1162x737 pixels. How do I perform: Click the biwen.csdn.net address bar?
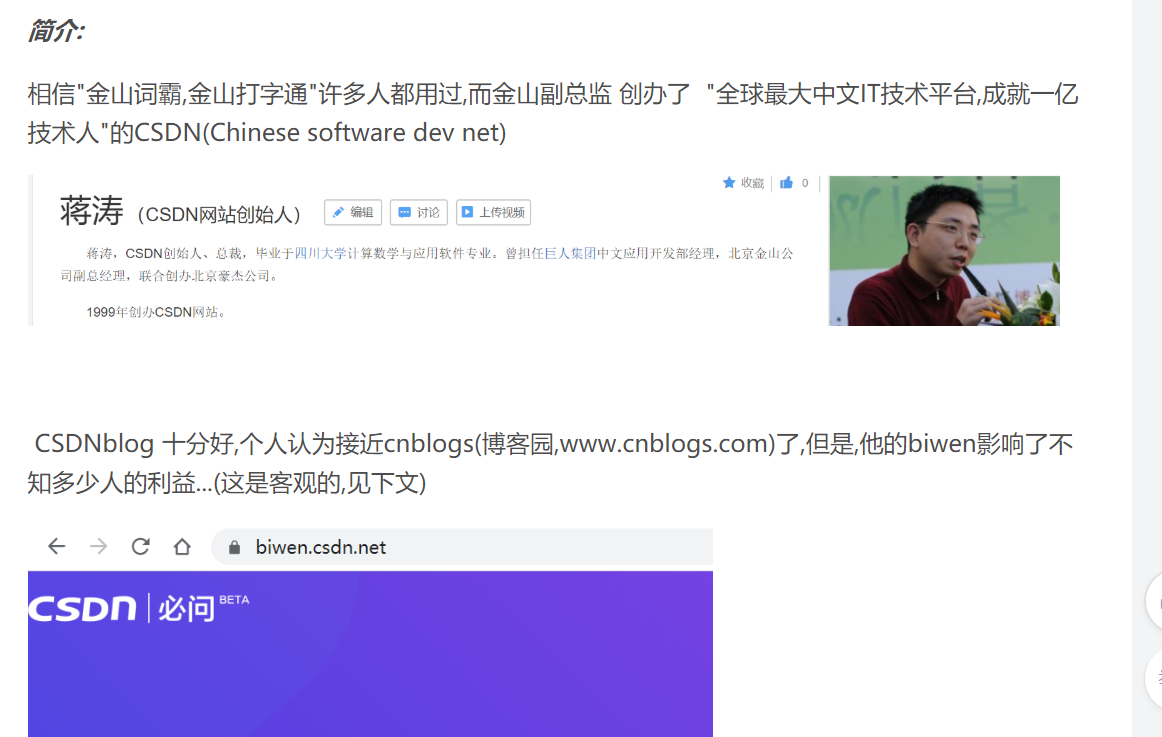point(462,547)
